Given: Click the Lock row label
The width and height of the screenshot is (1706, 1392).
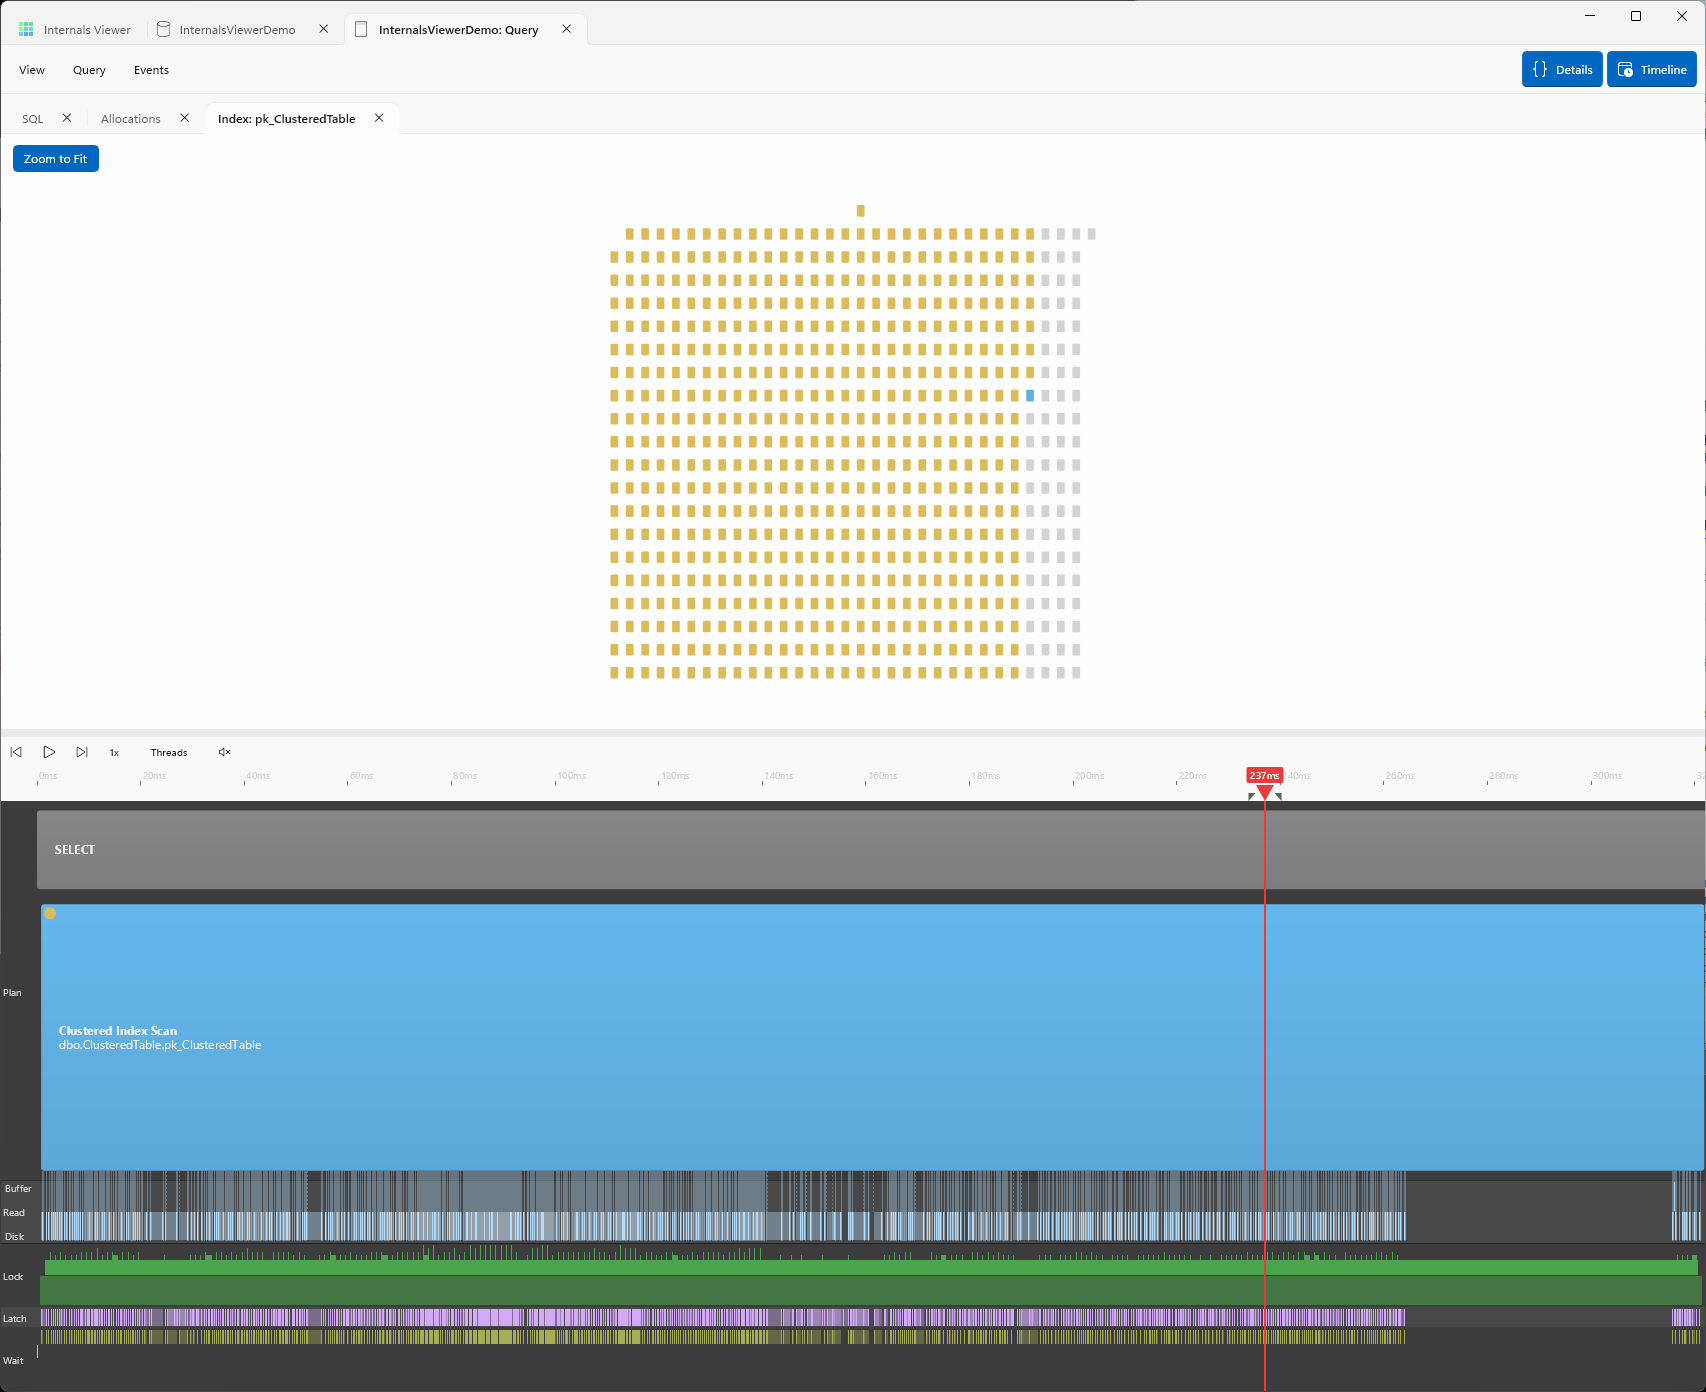Looking at the screenshot, I should click(x=13, y=1277).
